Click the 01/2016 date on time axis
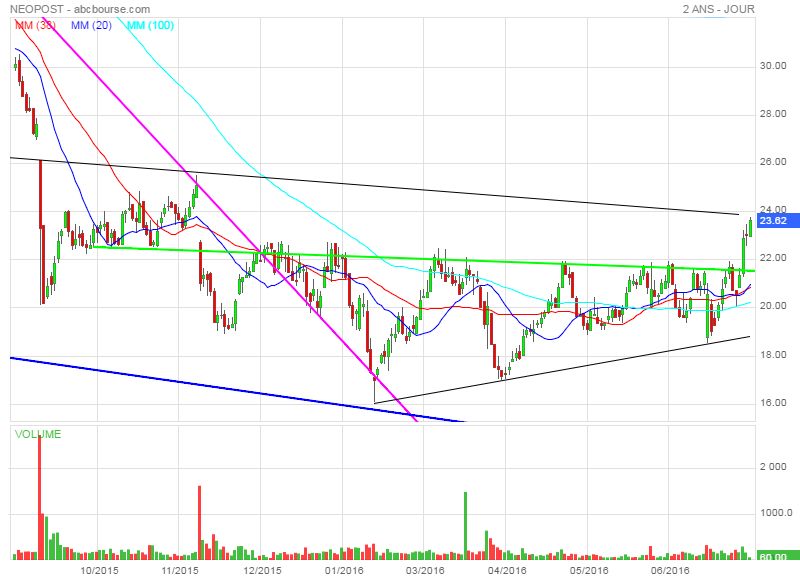Screen dimensions: 800x580 (x=343, y=570)
